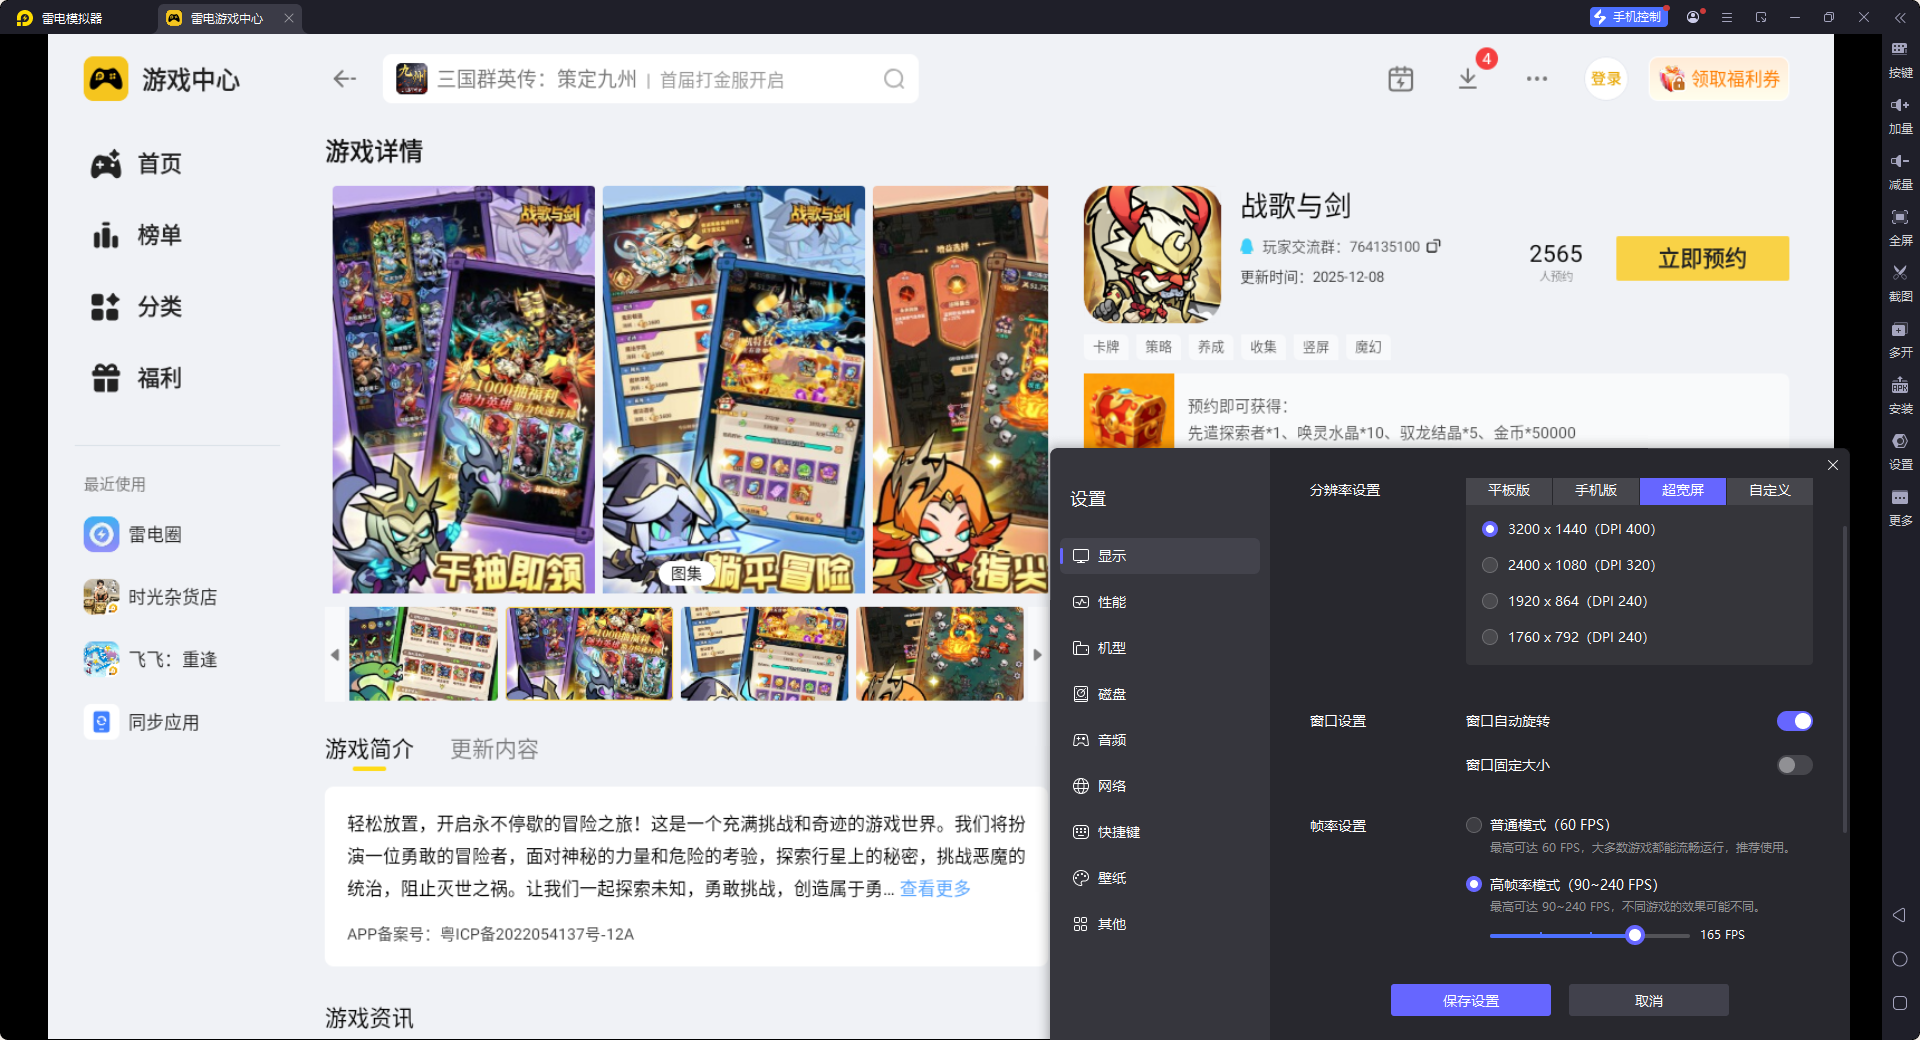The height and width of the screenshot is (1040, 1920).
Task: Click the search magnifier icon
Action: click(x=894, y=79)
